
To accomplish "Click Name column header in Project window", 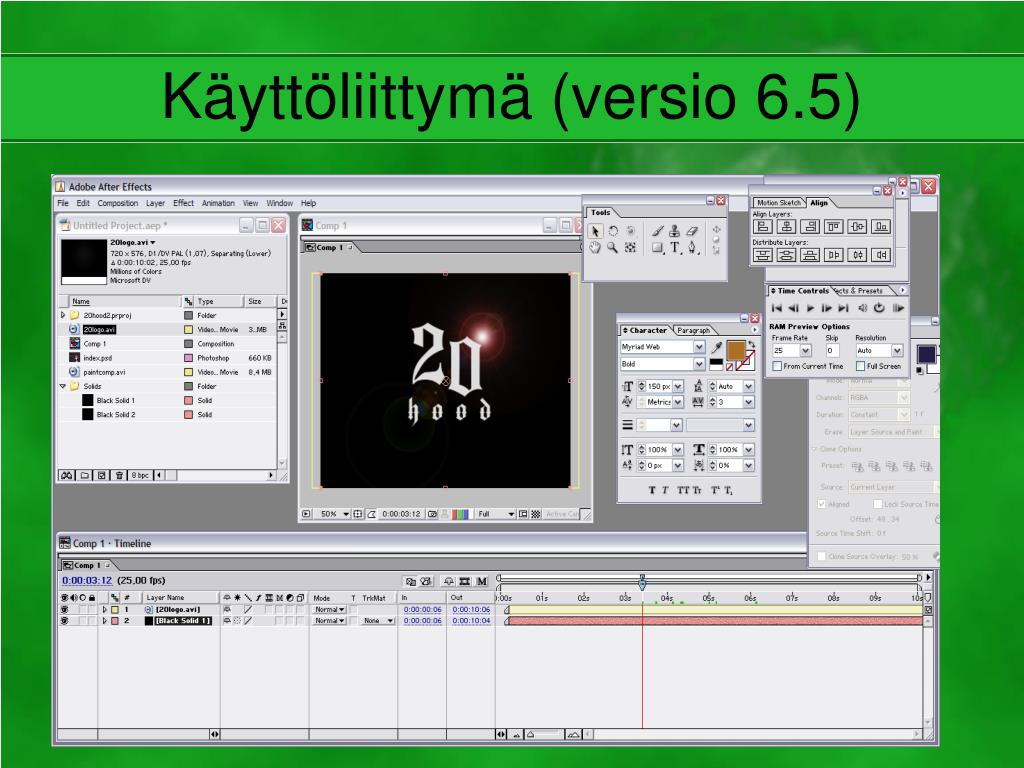I will (x=124, y=301).
